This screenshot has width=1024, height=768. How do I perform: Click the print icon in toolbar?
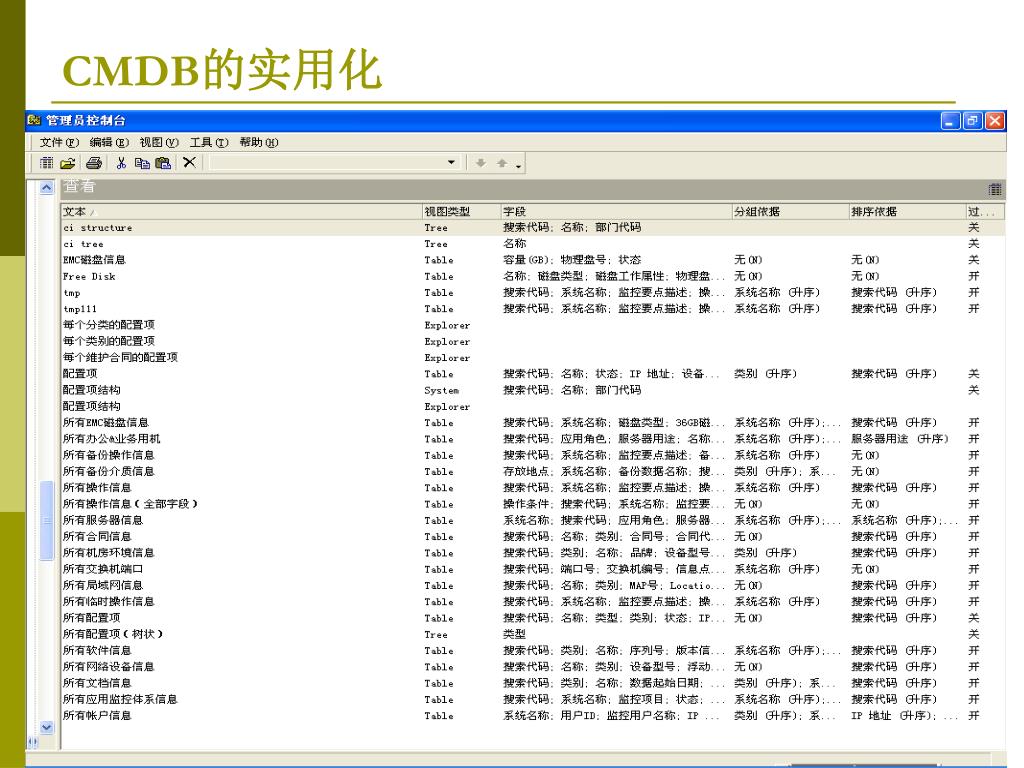(x=94, y=163)
